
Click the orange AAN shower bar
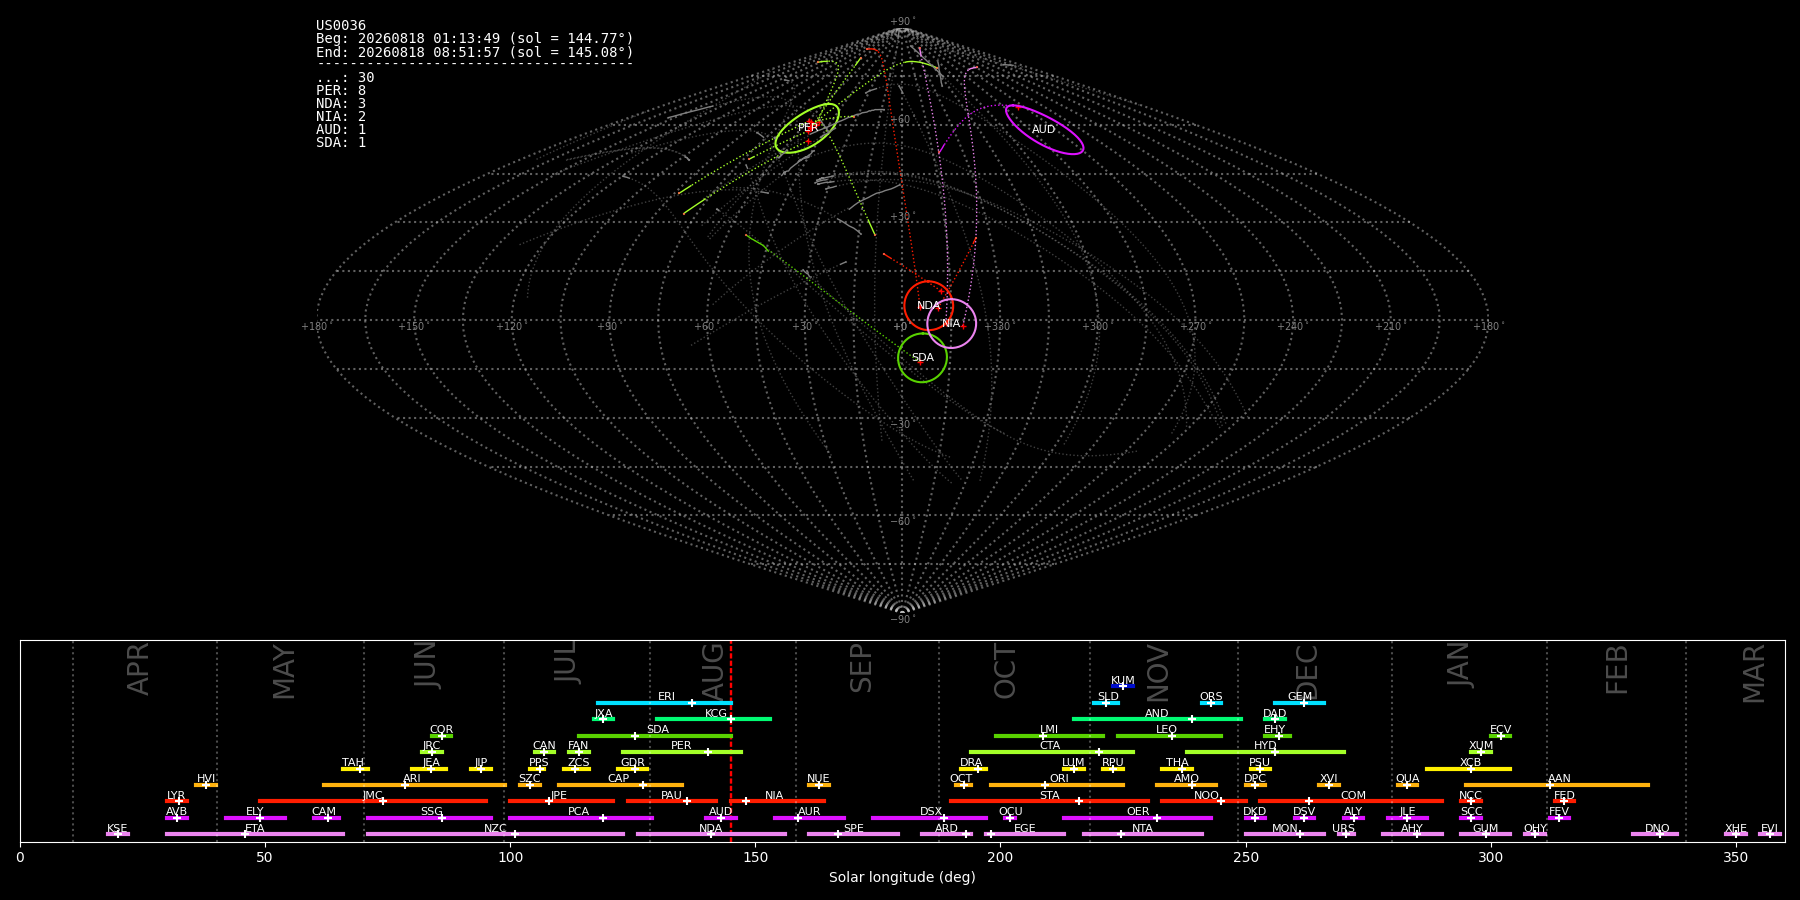coord(1557,785)
